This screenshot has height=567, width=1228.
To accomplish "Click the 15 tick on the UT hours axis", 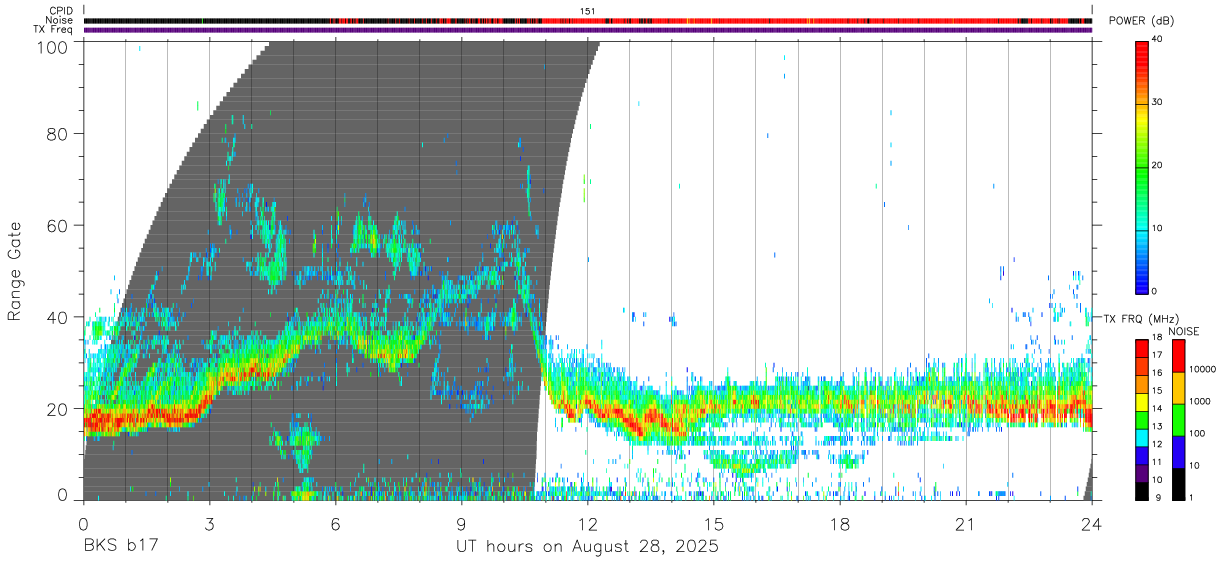I will 714,525.
